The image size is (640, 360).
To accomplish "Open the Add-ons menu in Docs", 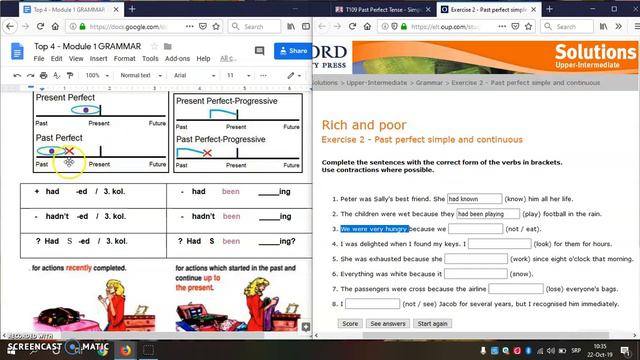I will point(177,59).
